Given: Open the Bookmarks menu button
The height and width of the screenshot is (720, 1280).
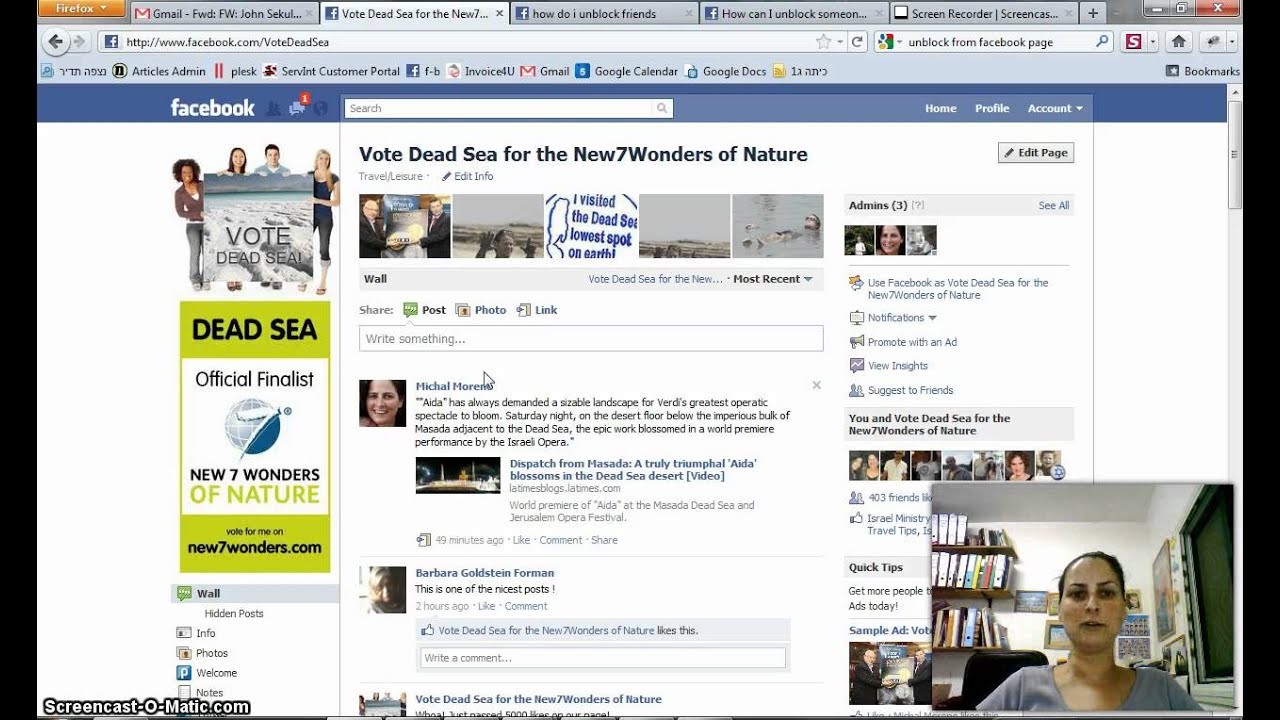Looking at the screenshot, I should pyautogui.click(x=1202, y=71).
